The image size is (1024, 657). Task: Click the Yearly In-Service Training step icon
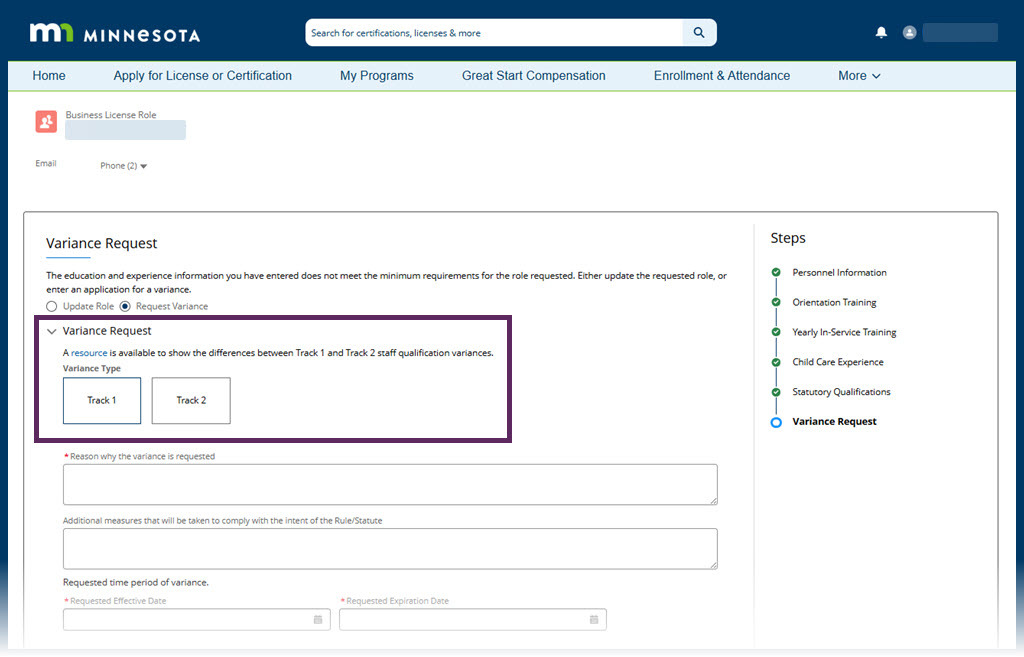pos(776,332)
